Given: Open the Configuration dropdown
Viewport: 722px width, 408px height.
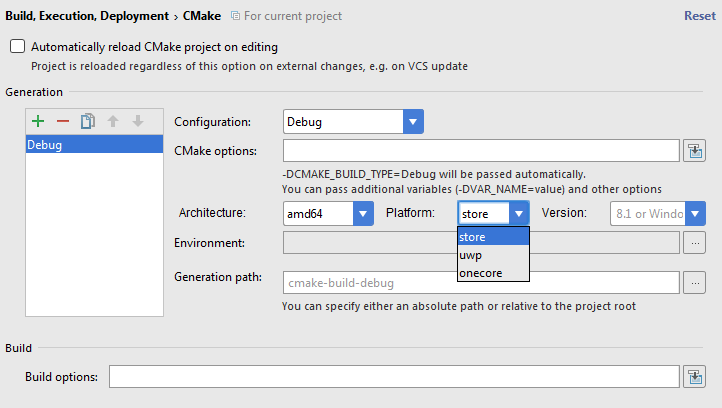Looking at the screenshot, I should (413, 122).
